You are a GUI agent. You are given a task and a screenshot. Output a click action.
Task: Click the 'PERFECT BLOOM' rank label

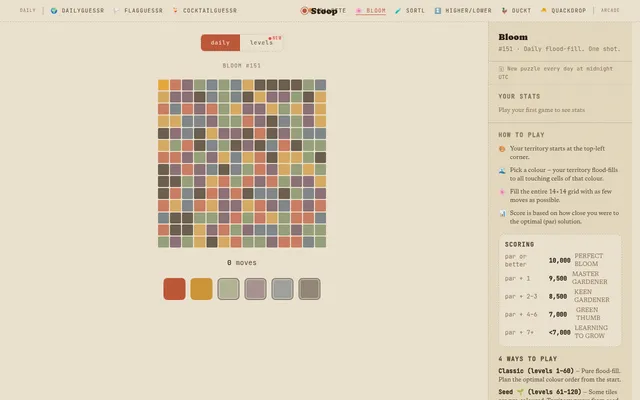pyautogui.click(x=589, y=260)
